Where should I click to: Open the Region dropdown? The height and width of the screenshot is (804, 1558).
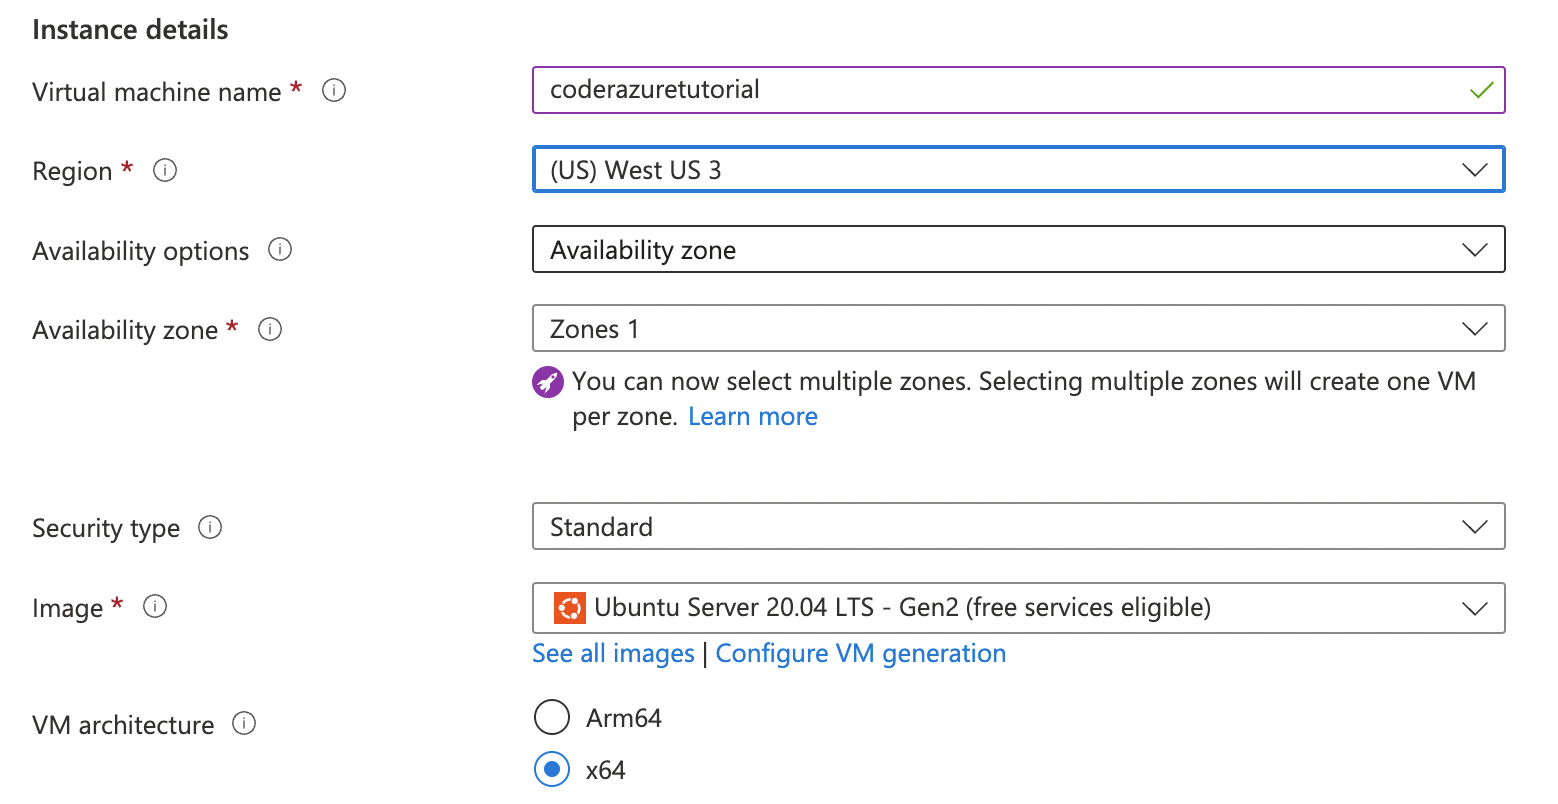point(1475,169)
